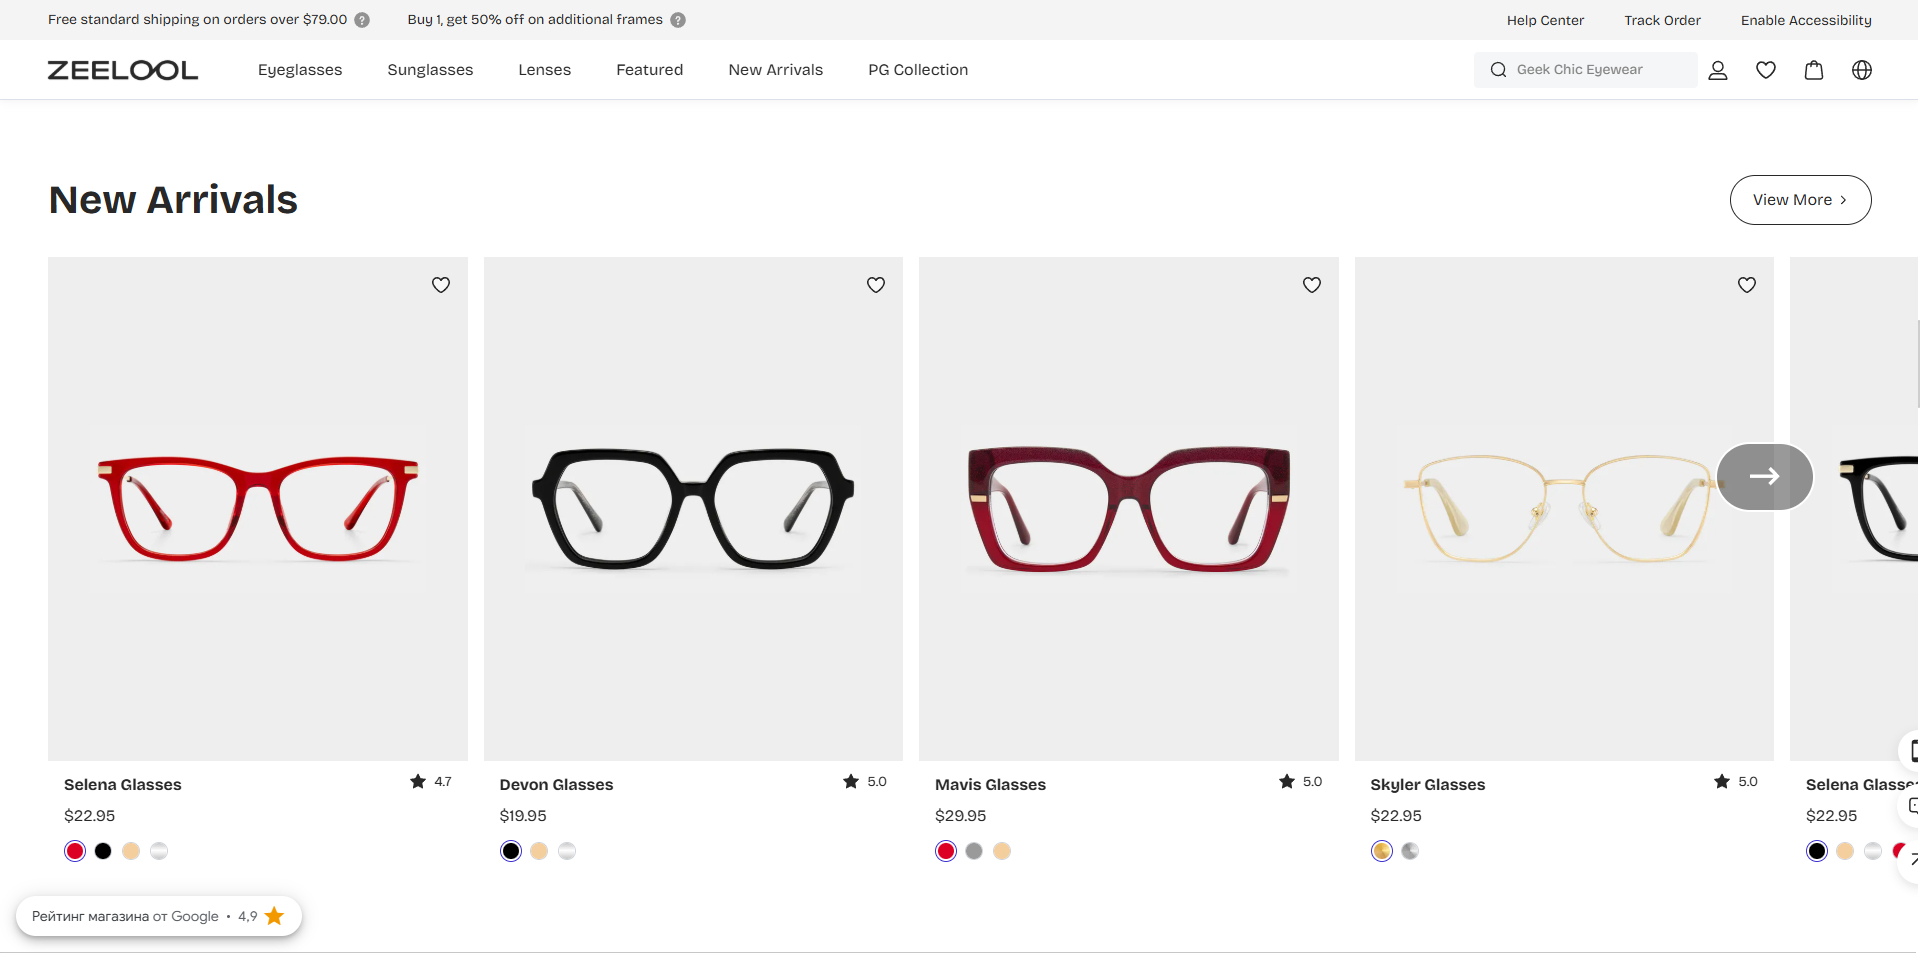
Task: Click the 50% off frames info icon
Action: 678,20
